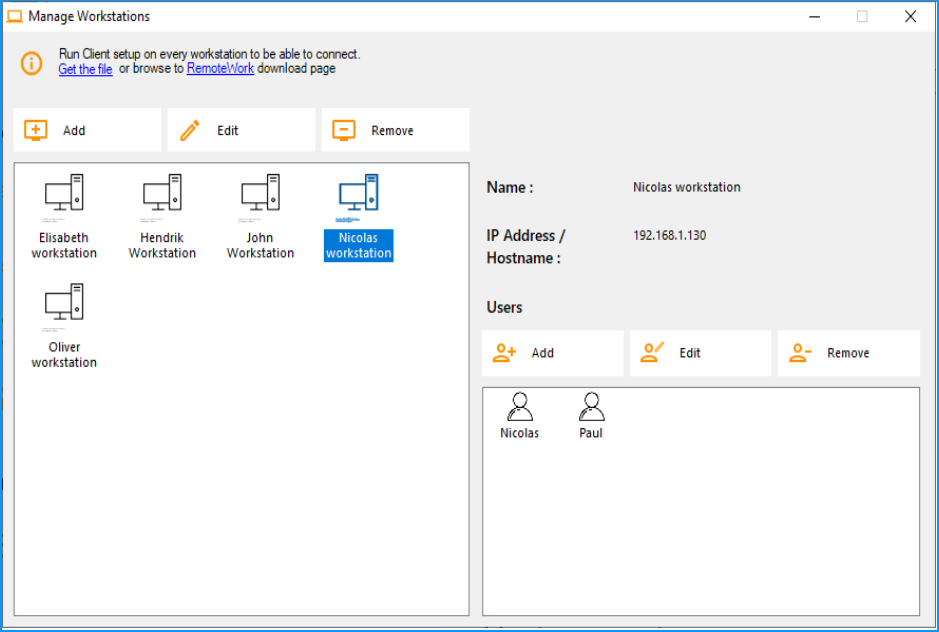939x632 pixels.
Task: Click the orange info icon
Action: tap(32, 63)
